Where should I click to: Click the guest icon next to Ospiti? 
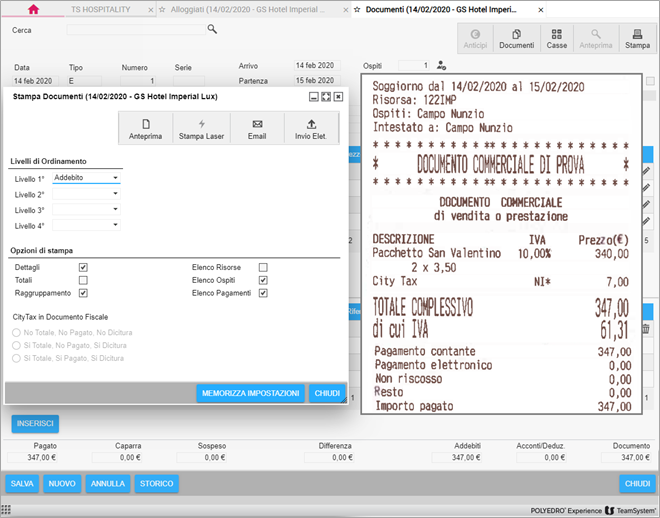pos(441,65)
